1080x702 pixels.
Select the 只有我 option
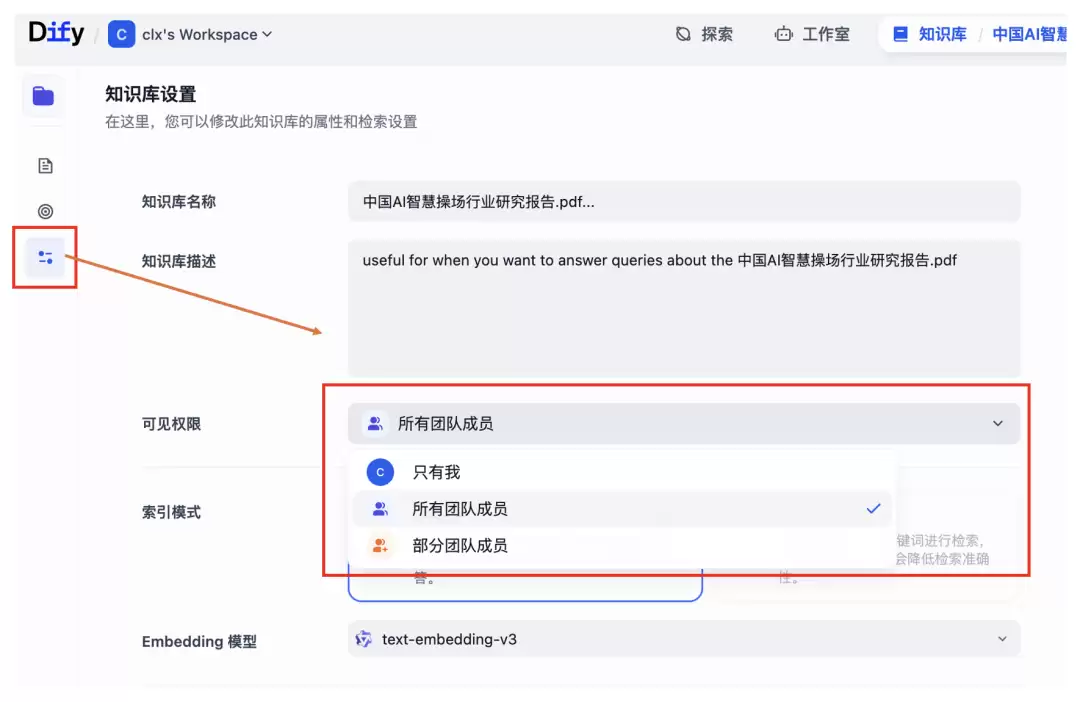[x=623, y=473]
